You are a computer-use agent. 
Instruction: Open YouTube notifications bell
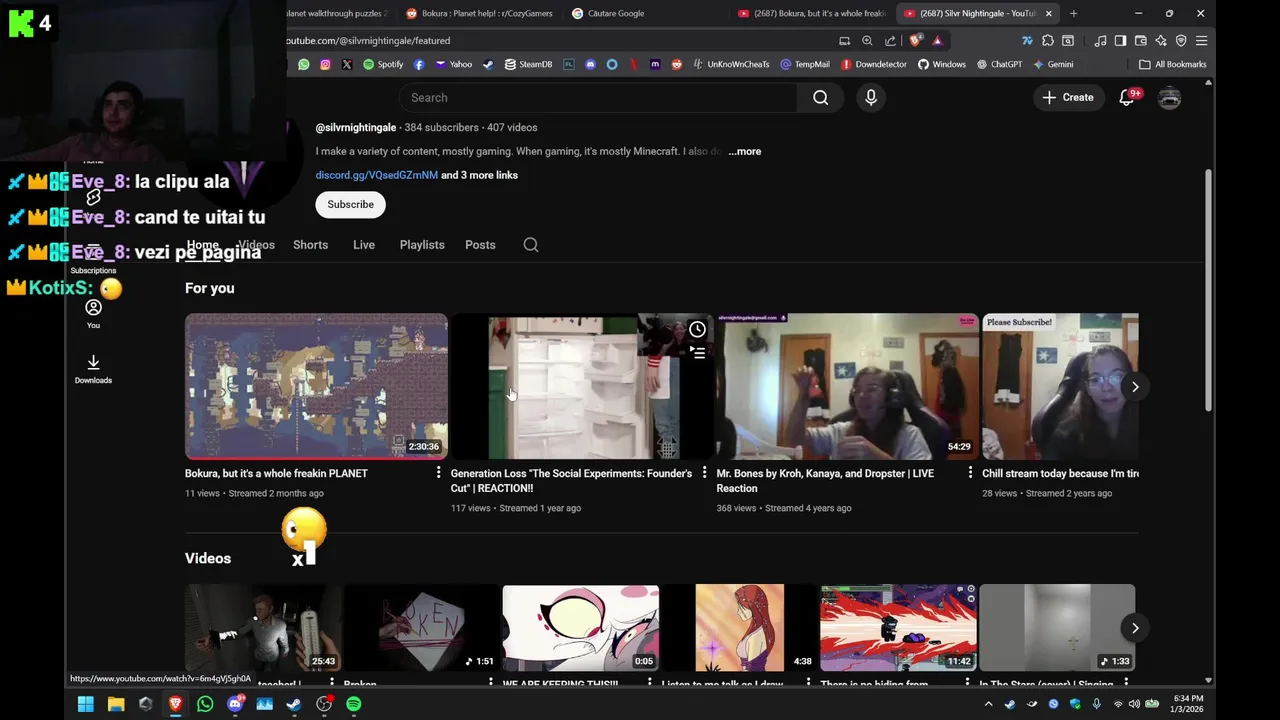1127,97
